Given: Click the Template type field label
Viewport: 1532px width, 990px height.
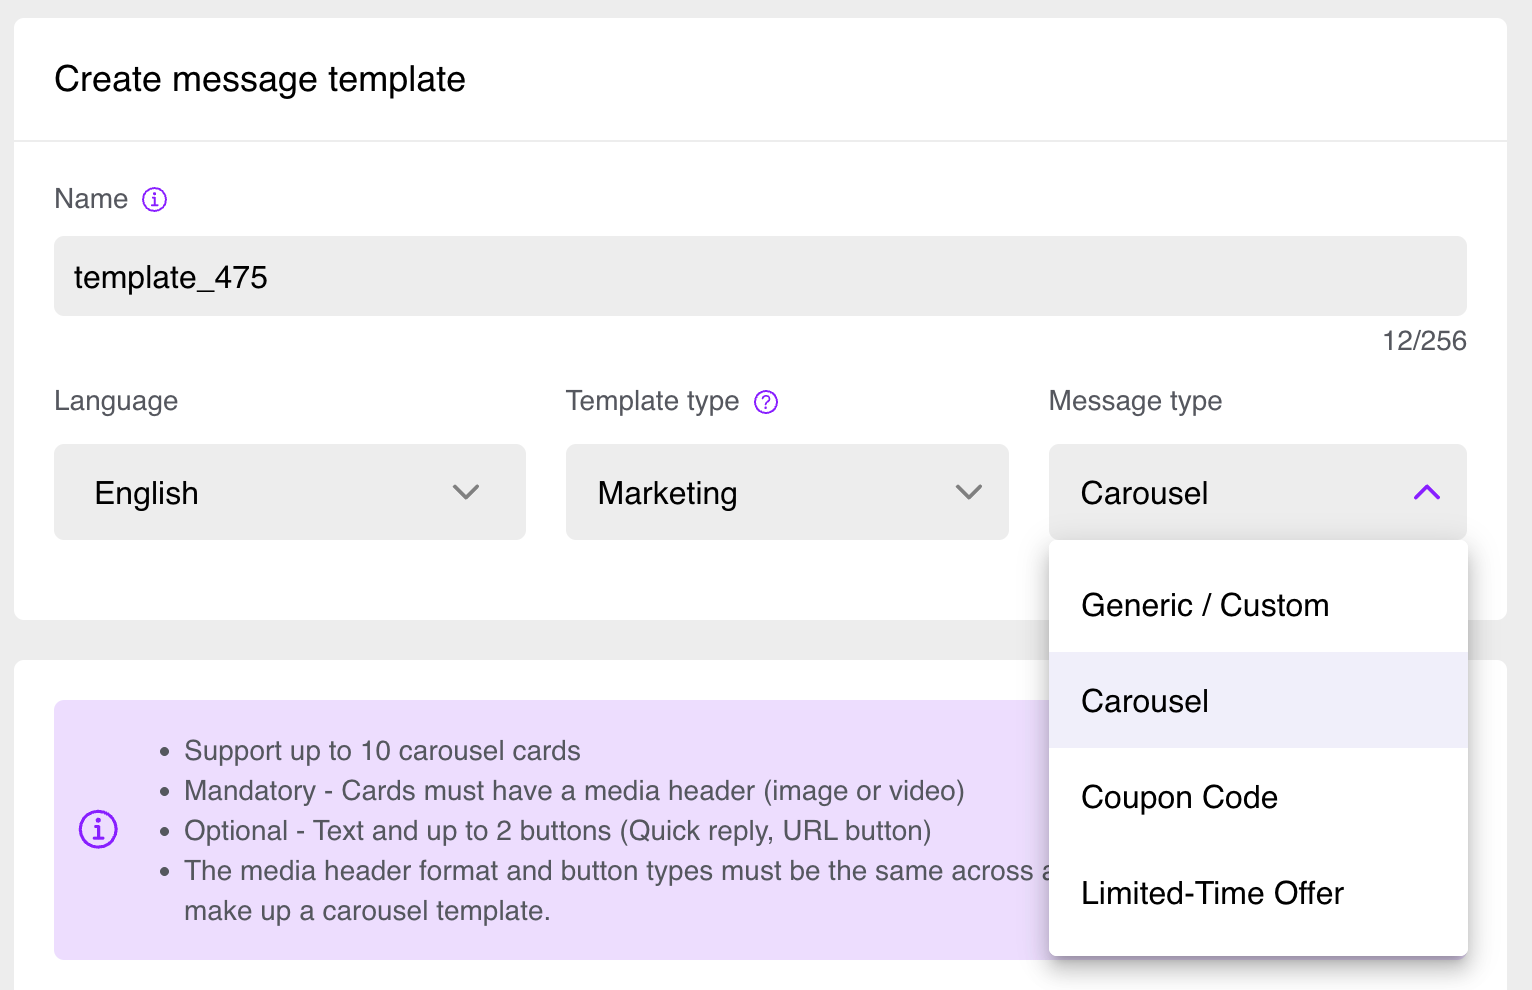Looking at the screenshot, I should click(x=652, y=401).
